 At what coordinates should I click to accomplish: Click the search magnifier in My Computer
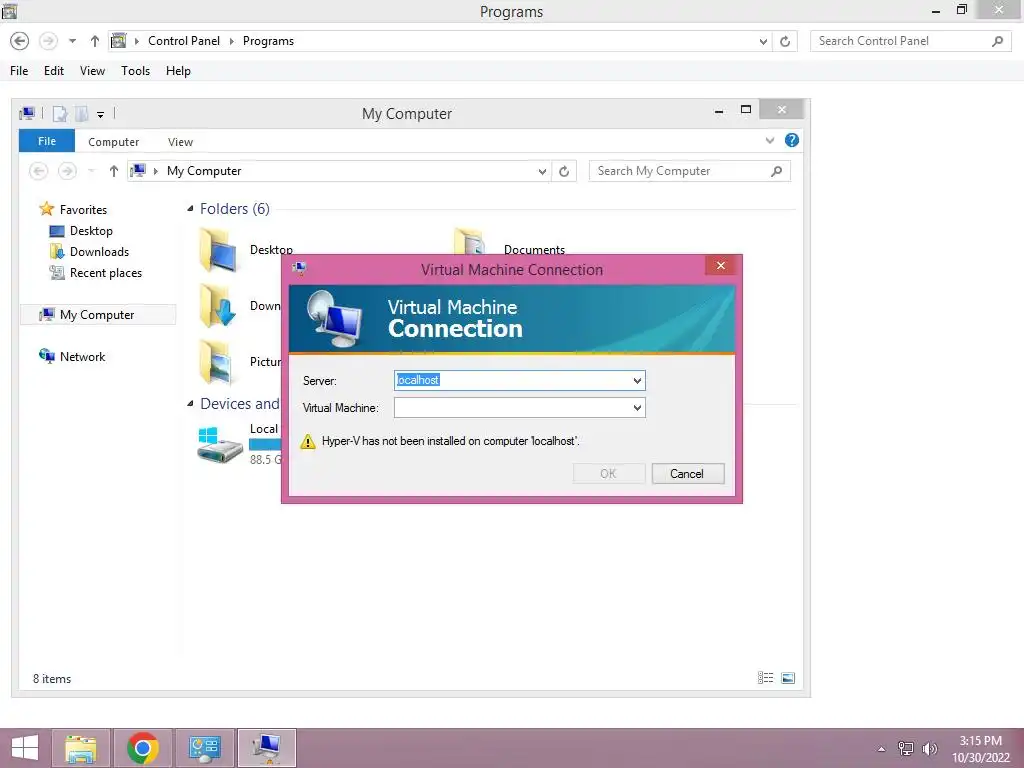[x=776, y=171]
